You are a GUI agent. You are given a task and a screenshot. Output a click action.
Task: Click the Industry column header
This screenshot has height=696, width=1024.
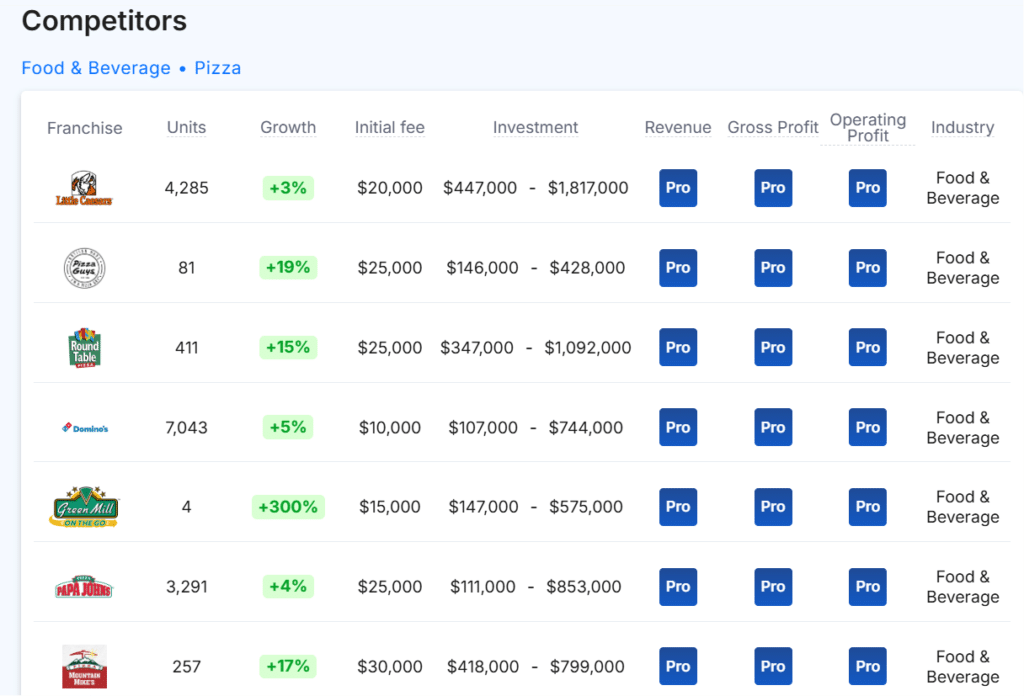pyautogui.click(x=963, y=127)
